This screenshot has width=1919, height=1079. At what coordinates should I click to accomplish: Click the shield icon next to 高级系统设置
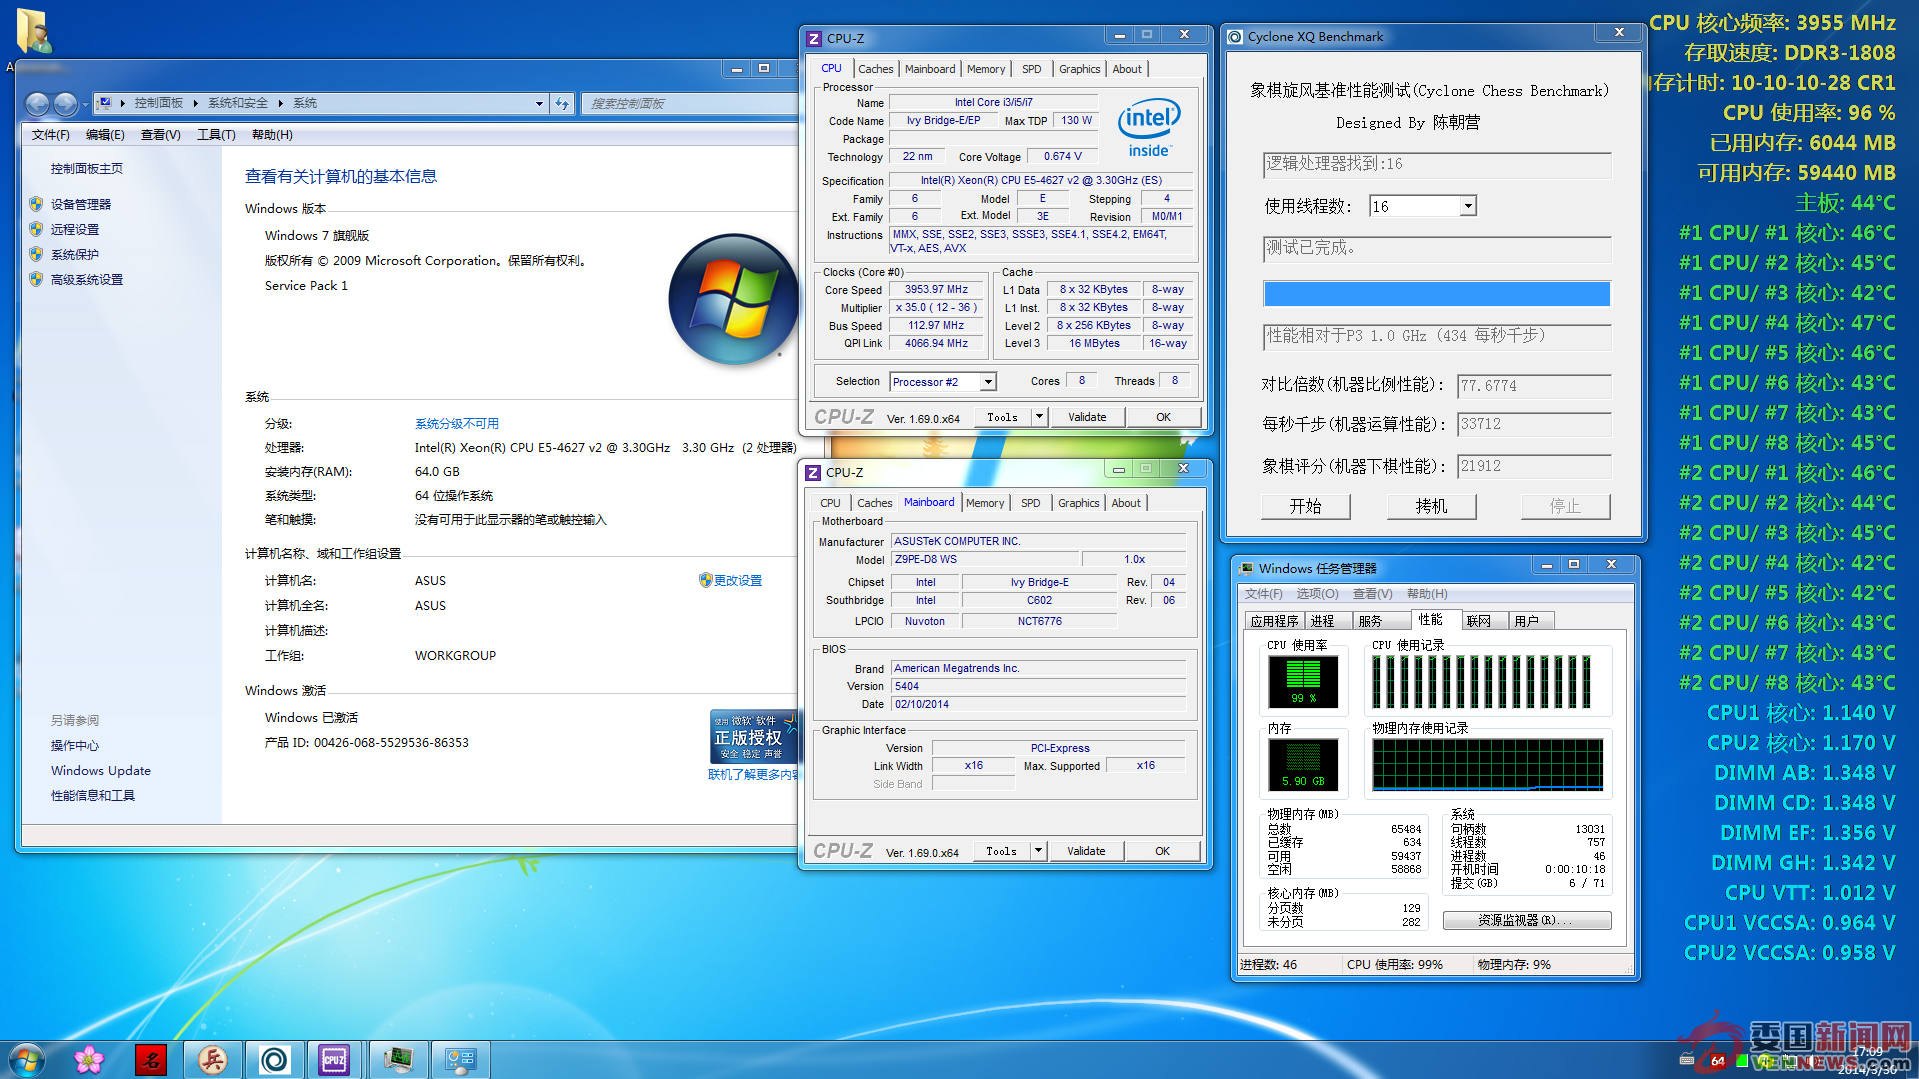[x=36, y=279]
